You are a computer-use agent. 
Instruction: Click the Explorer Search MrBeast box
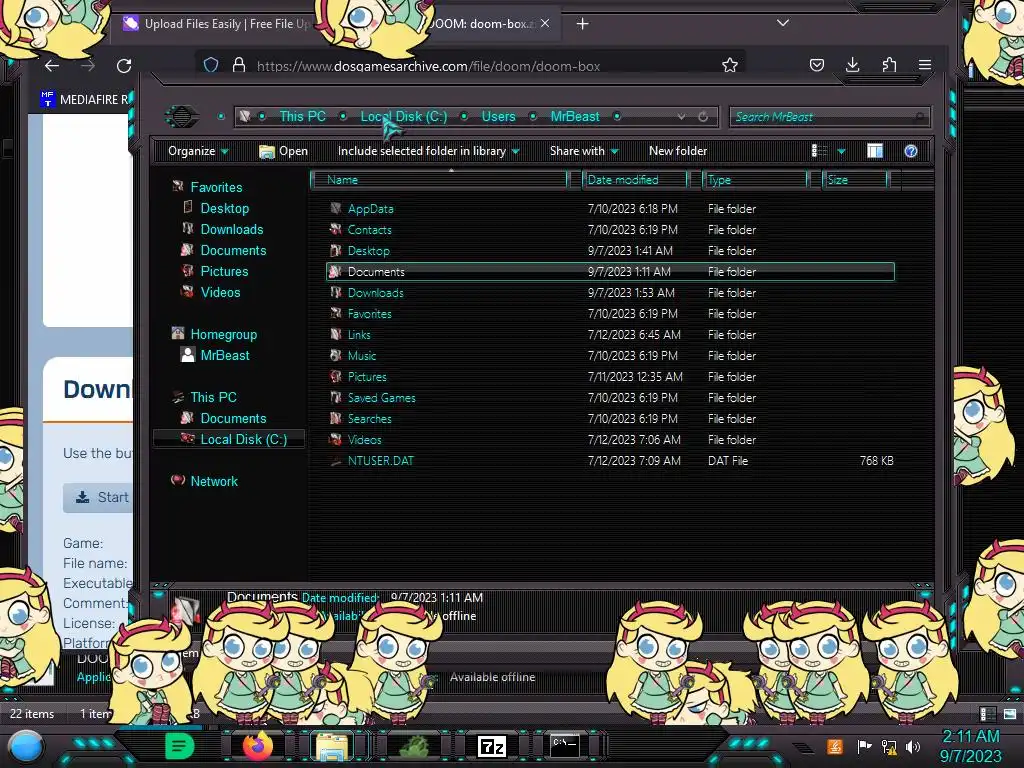pyautogui.click(x=829, y=117)
